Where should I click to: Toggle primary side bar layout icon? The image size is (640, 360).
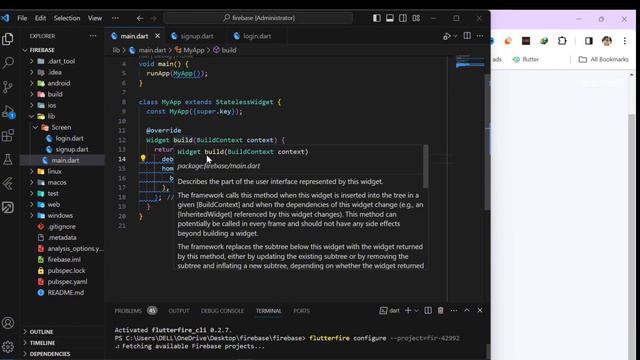377,18
